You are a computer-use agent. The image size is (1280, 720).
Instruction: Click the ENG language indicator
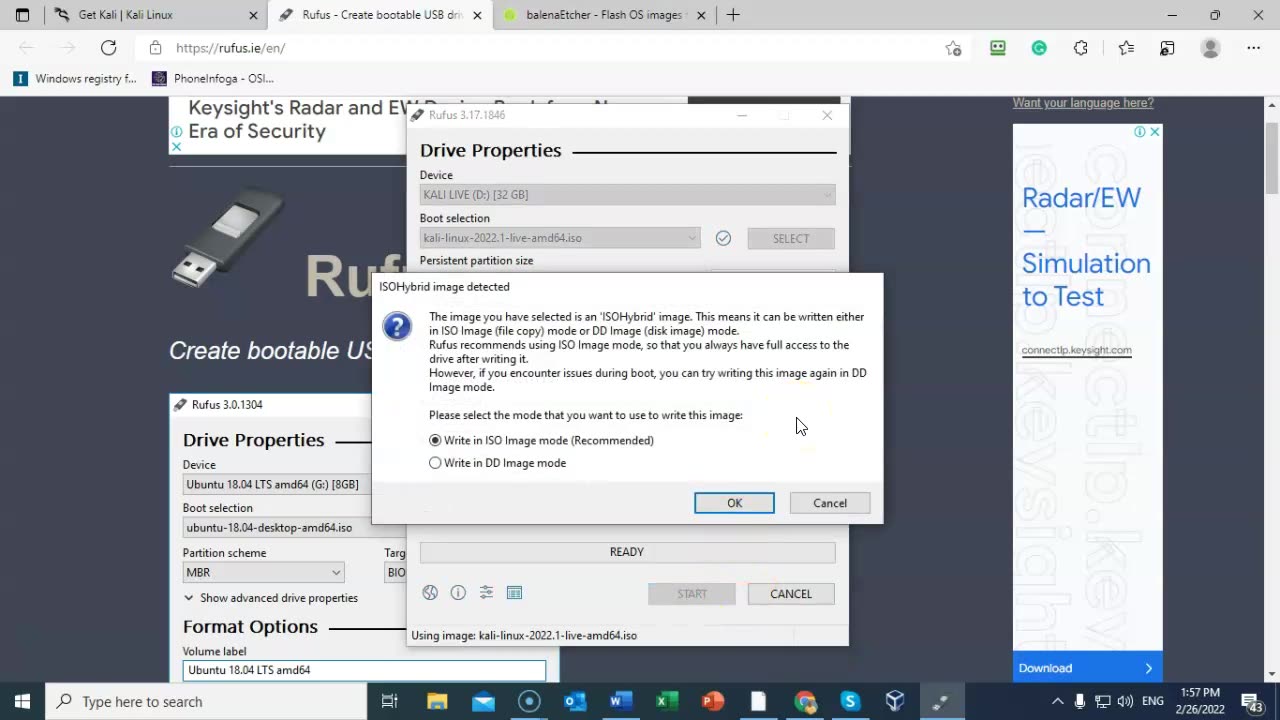click(x=1153, y=701)
